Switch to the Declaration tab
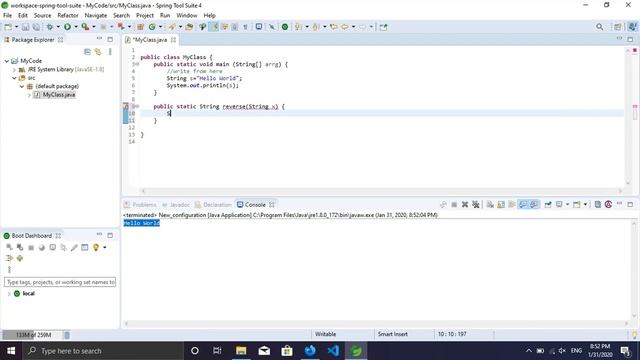Image resolution: width=640 pixels, height=360 pixels. point(213,204)
